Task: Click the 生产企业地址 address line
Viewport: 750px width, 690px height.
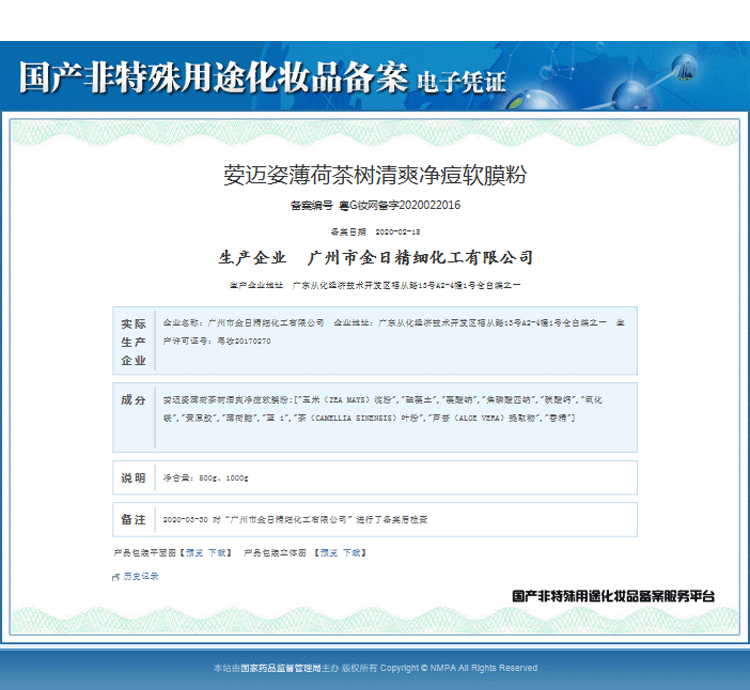Action: click(375, 285)
